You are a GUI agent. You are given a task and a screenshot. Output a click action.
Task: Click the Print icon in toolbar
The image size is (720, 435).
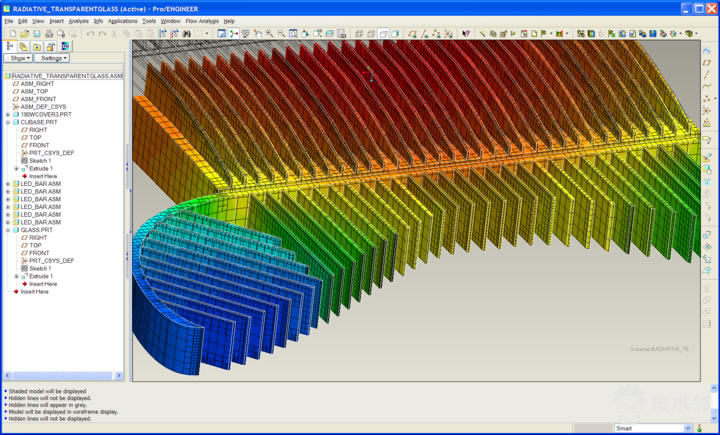point(49,33)
